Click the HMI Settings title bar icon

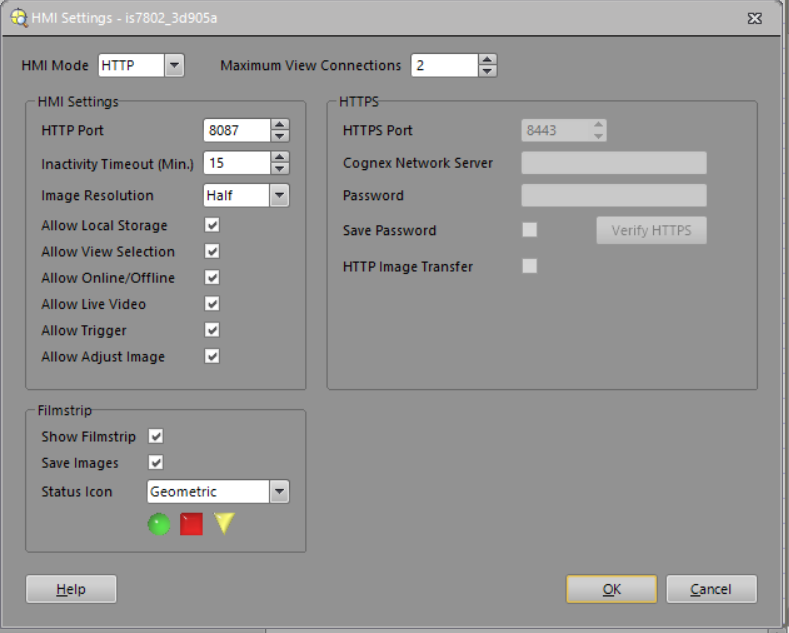point(18,17)
